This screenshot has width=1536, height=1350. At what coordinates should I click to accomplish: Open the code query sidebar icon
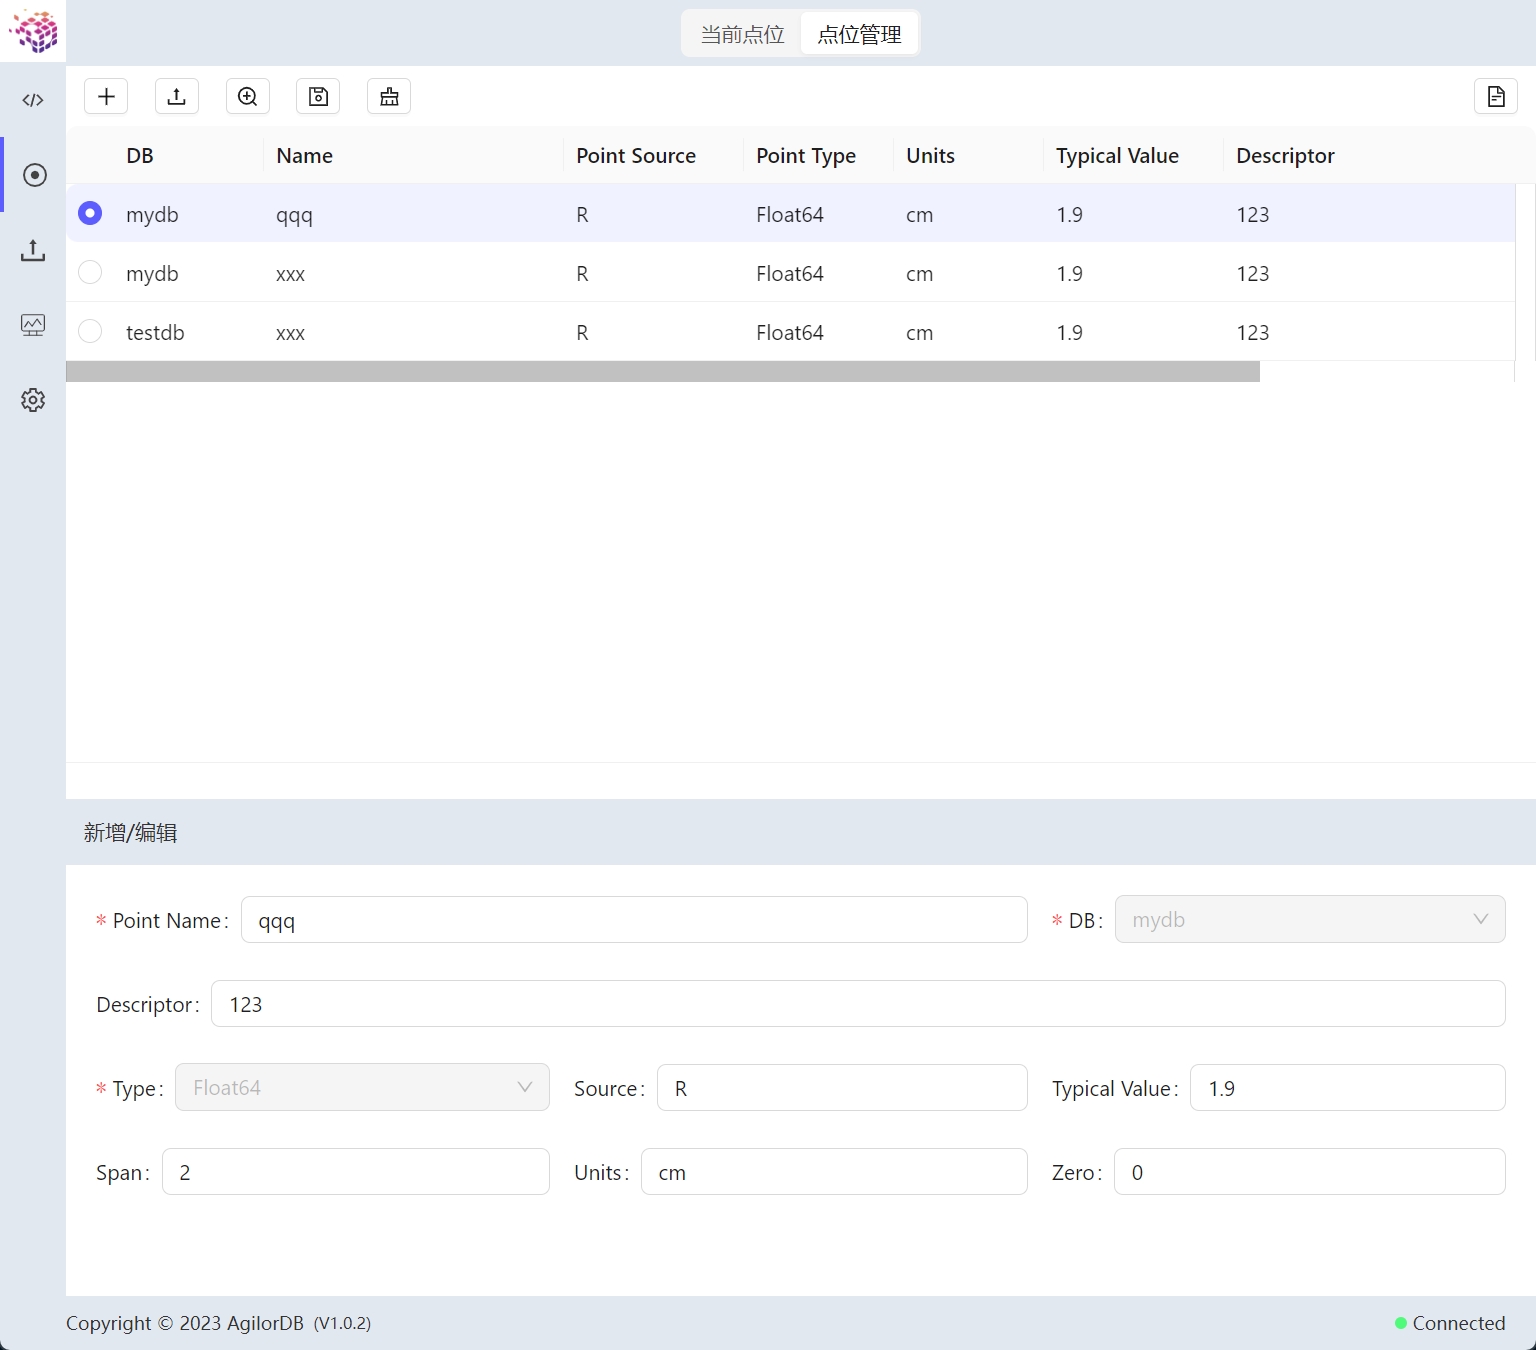tap(33, 100)
